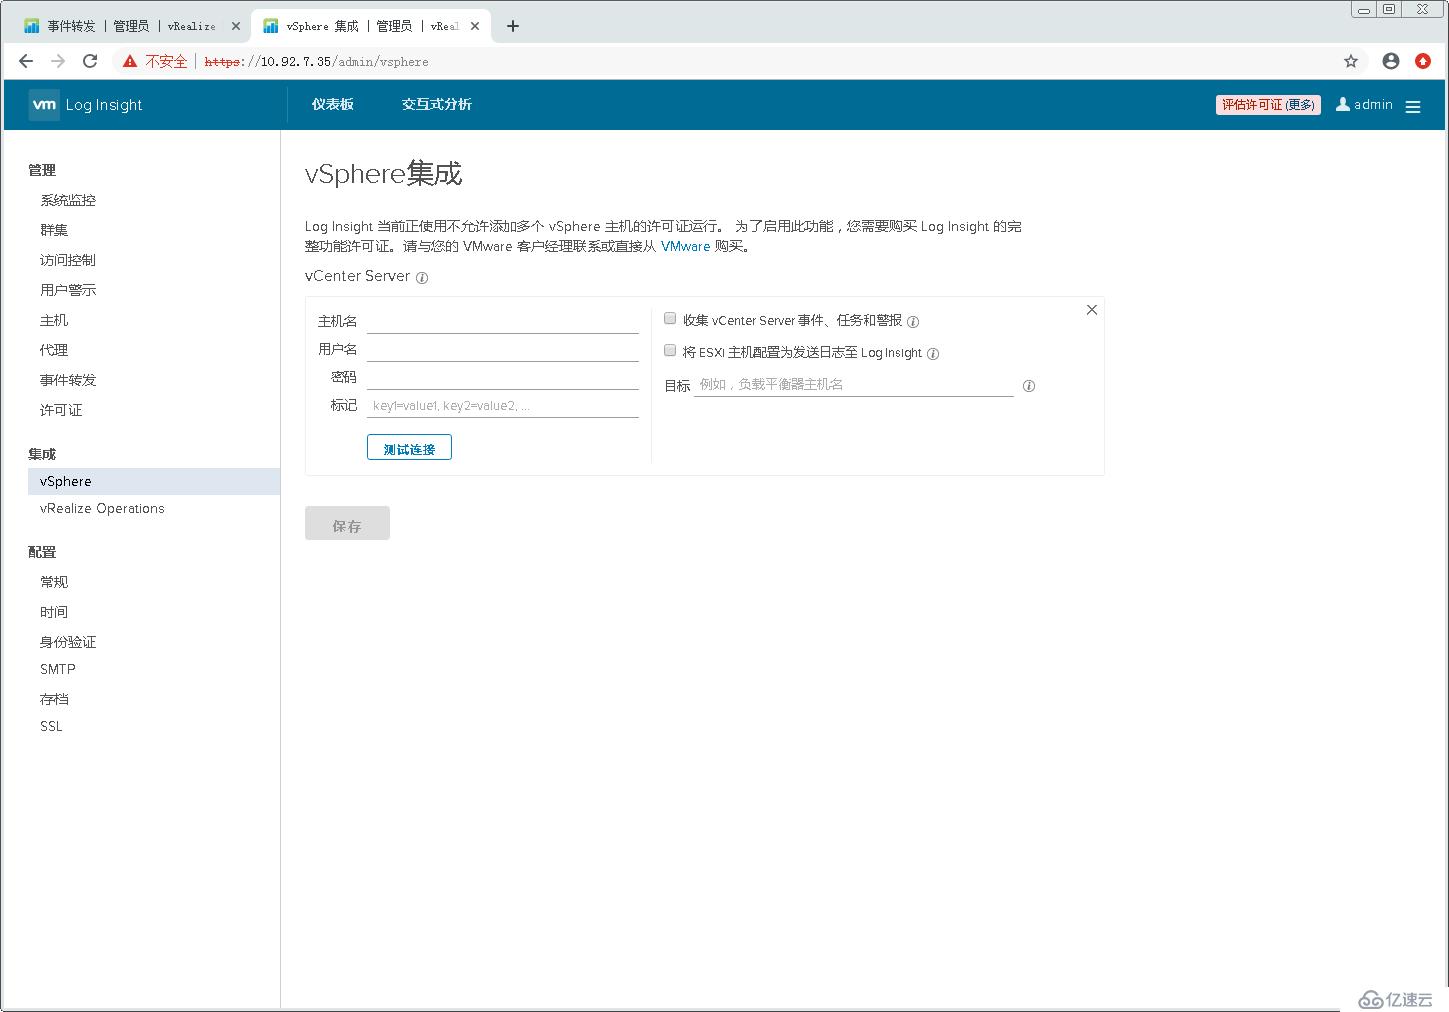Image resolution: width=1449 pixels, height=1012 pixels.
Task: Open SSL configuration page
Action: [51, 726]
